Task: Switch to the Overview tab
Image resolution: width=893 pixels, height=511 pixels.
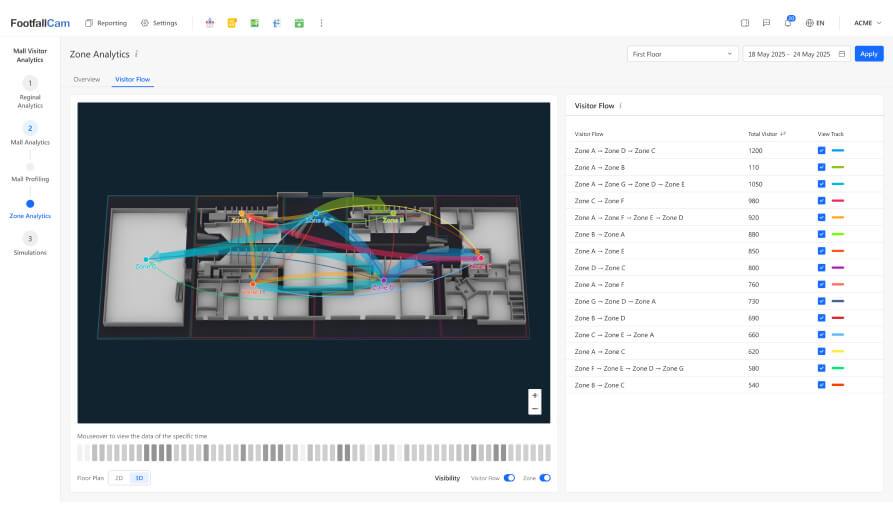Action: [x=87, y=79]
